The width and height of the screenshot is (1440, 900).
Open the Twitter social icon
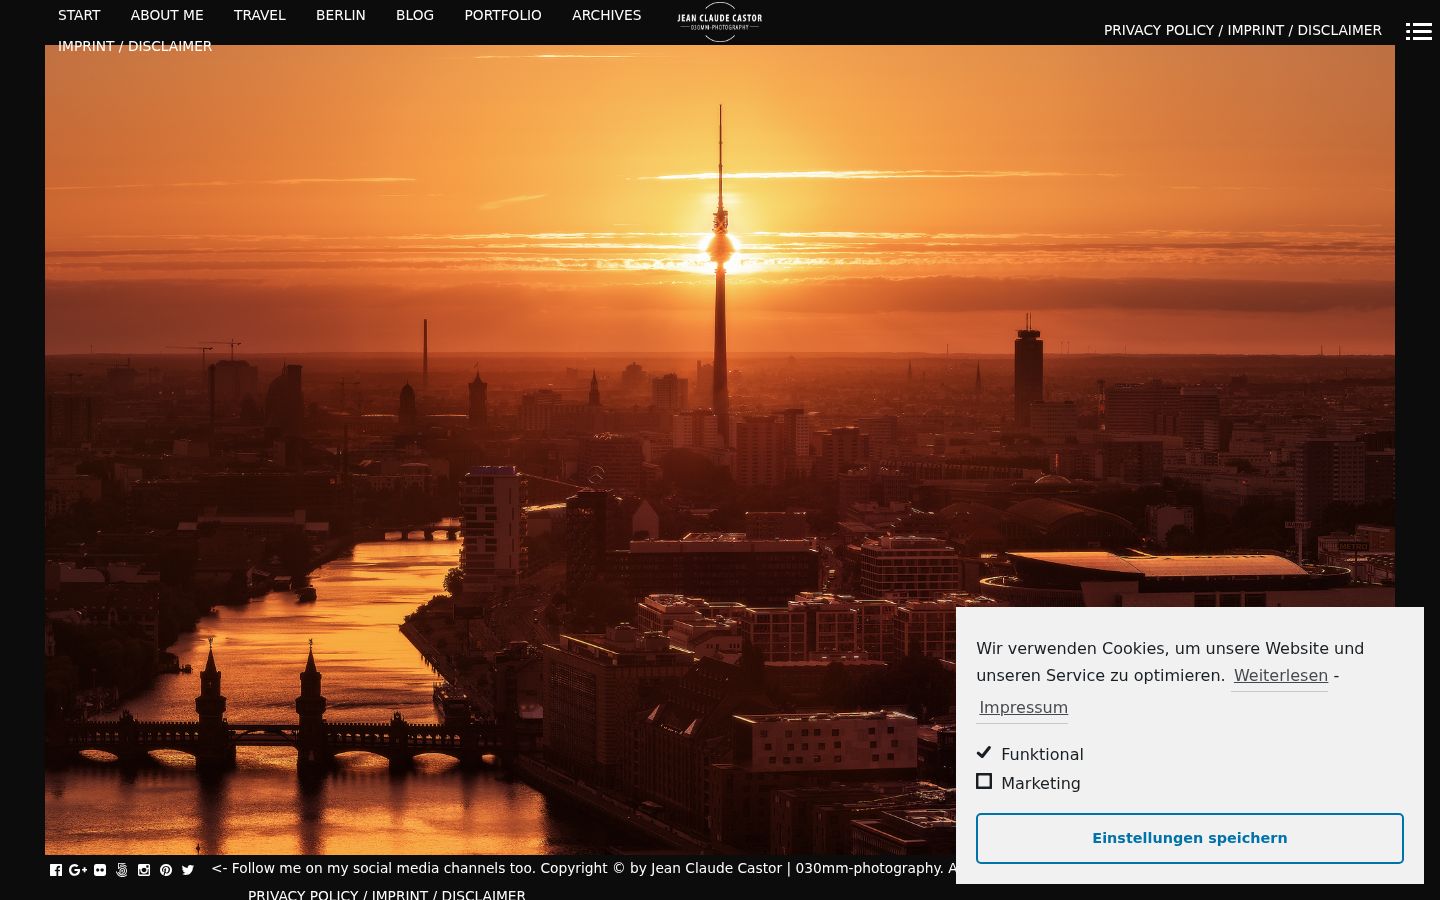coord(188,870)
